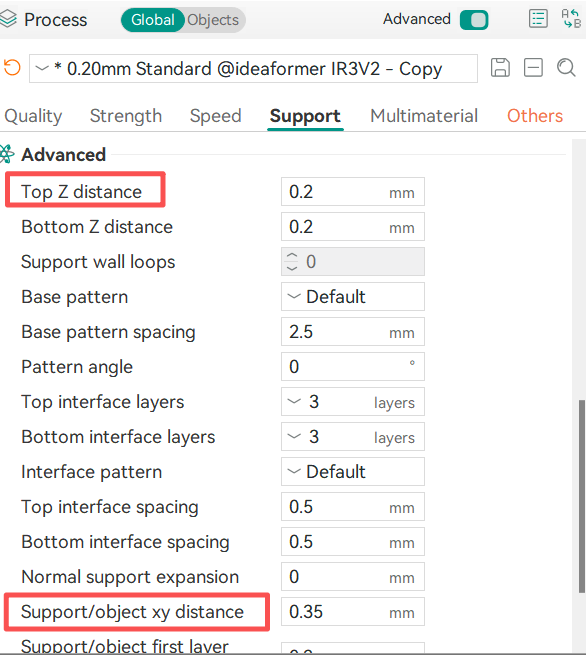Open the Top interface layers dropdown
Image resolution: width=586 pixels, height=655 pixels.
[x=353, y=402]
